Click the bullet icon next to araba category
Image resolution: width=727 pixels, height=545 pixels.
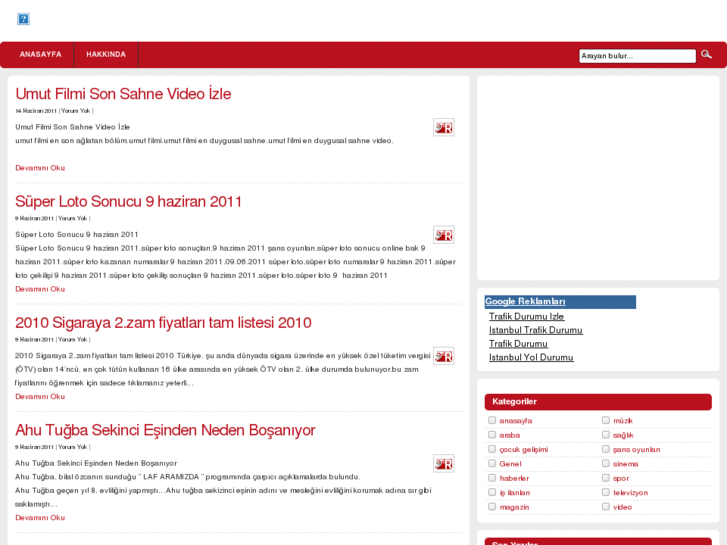[x=492, y=435]
